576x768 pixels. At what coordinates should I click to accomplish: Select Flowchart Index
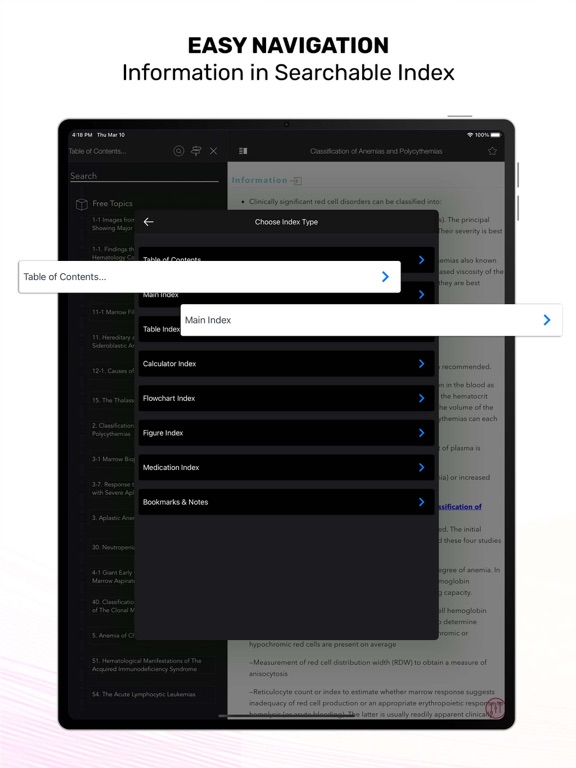pos(287,398)
